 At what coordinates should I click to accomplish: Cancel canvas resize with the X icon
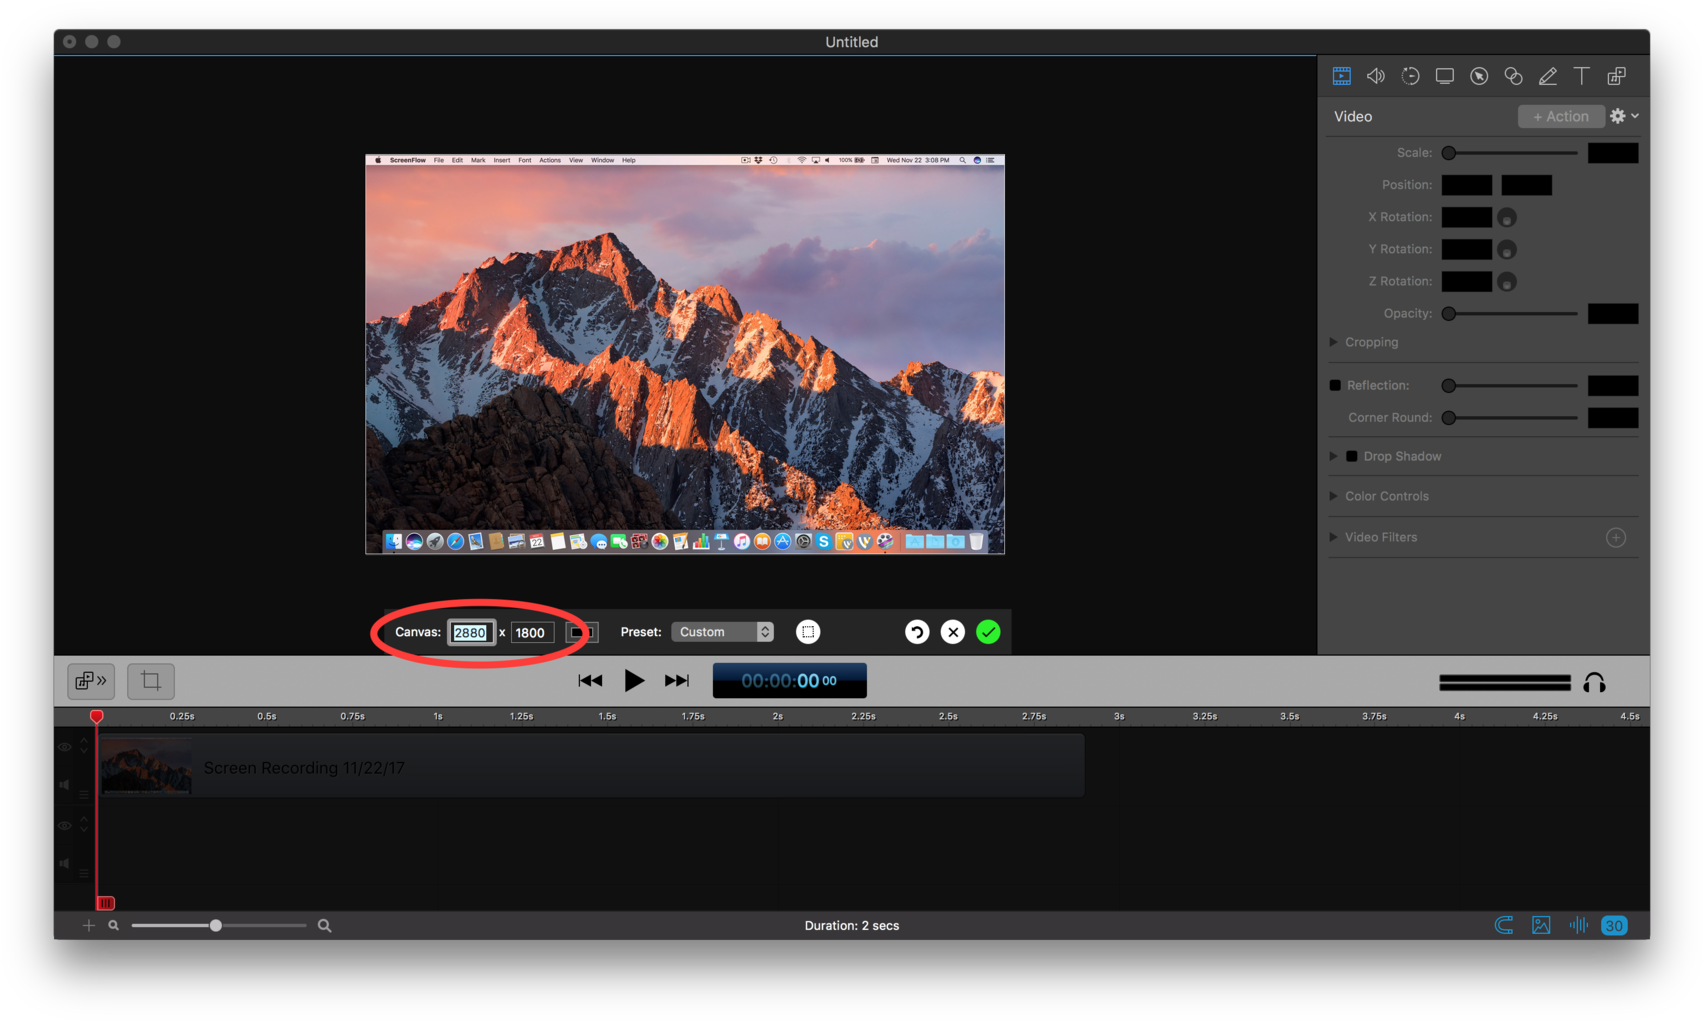953,632
